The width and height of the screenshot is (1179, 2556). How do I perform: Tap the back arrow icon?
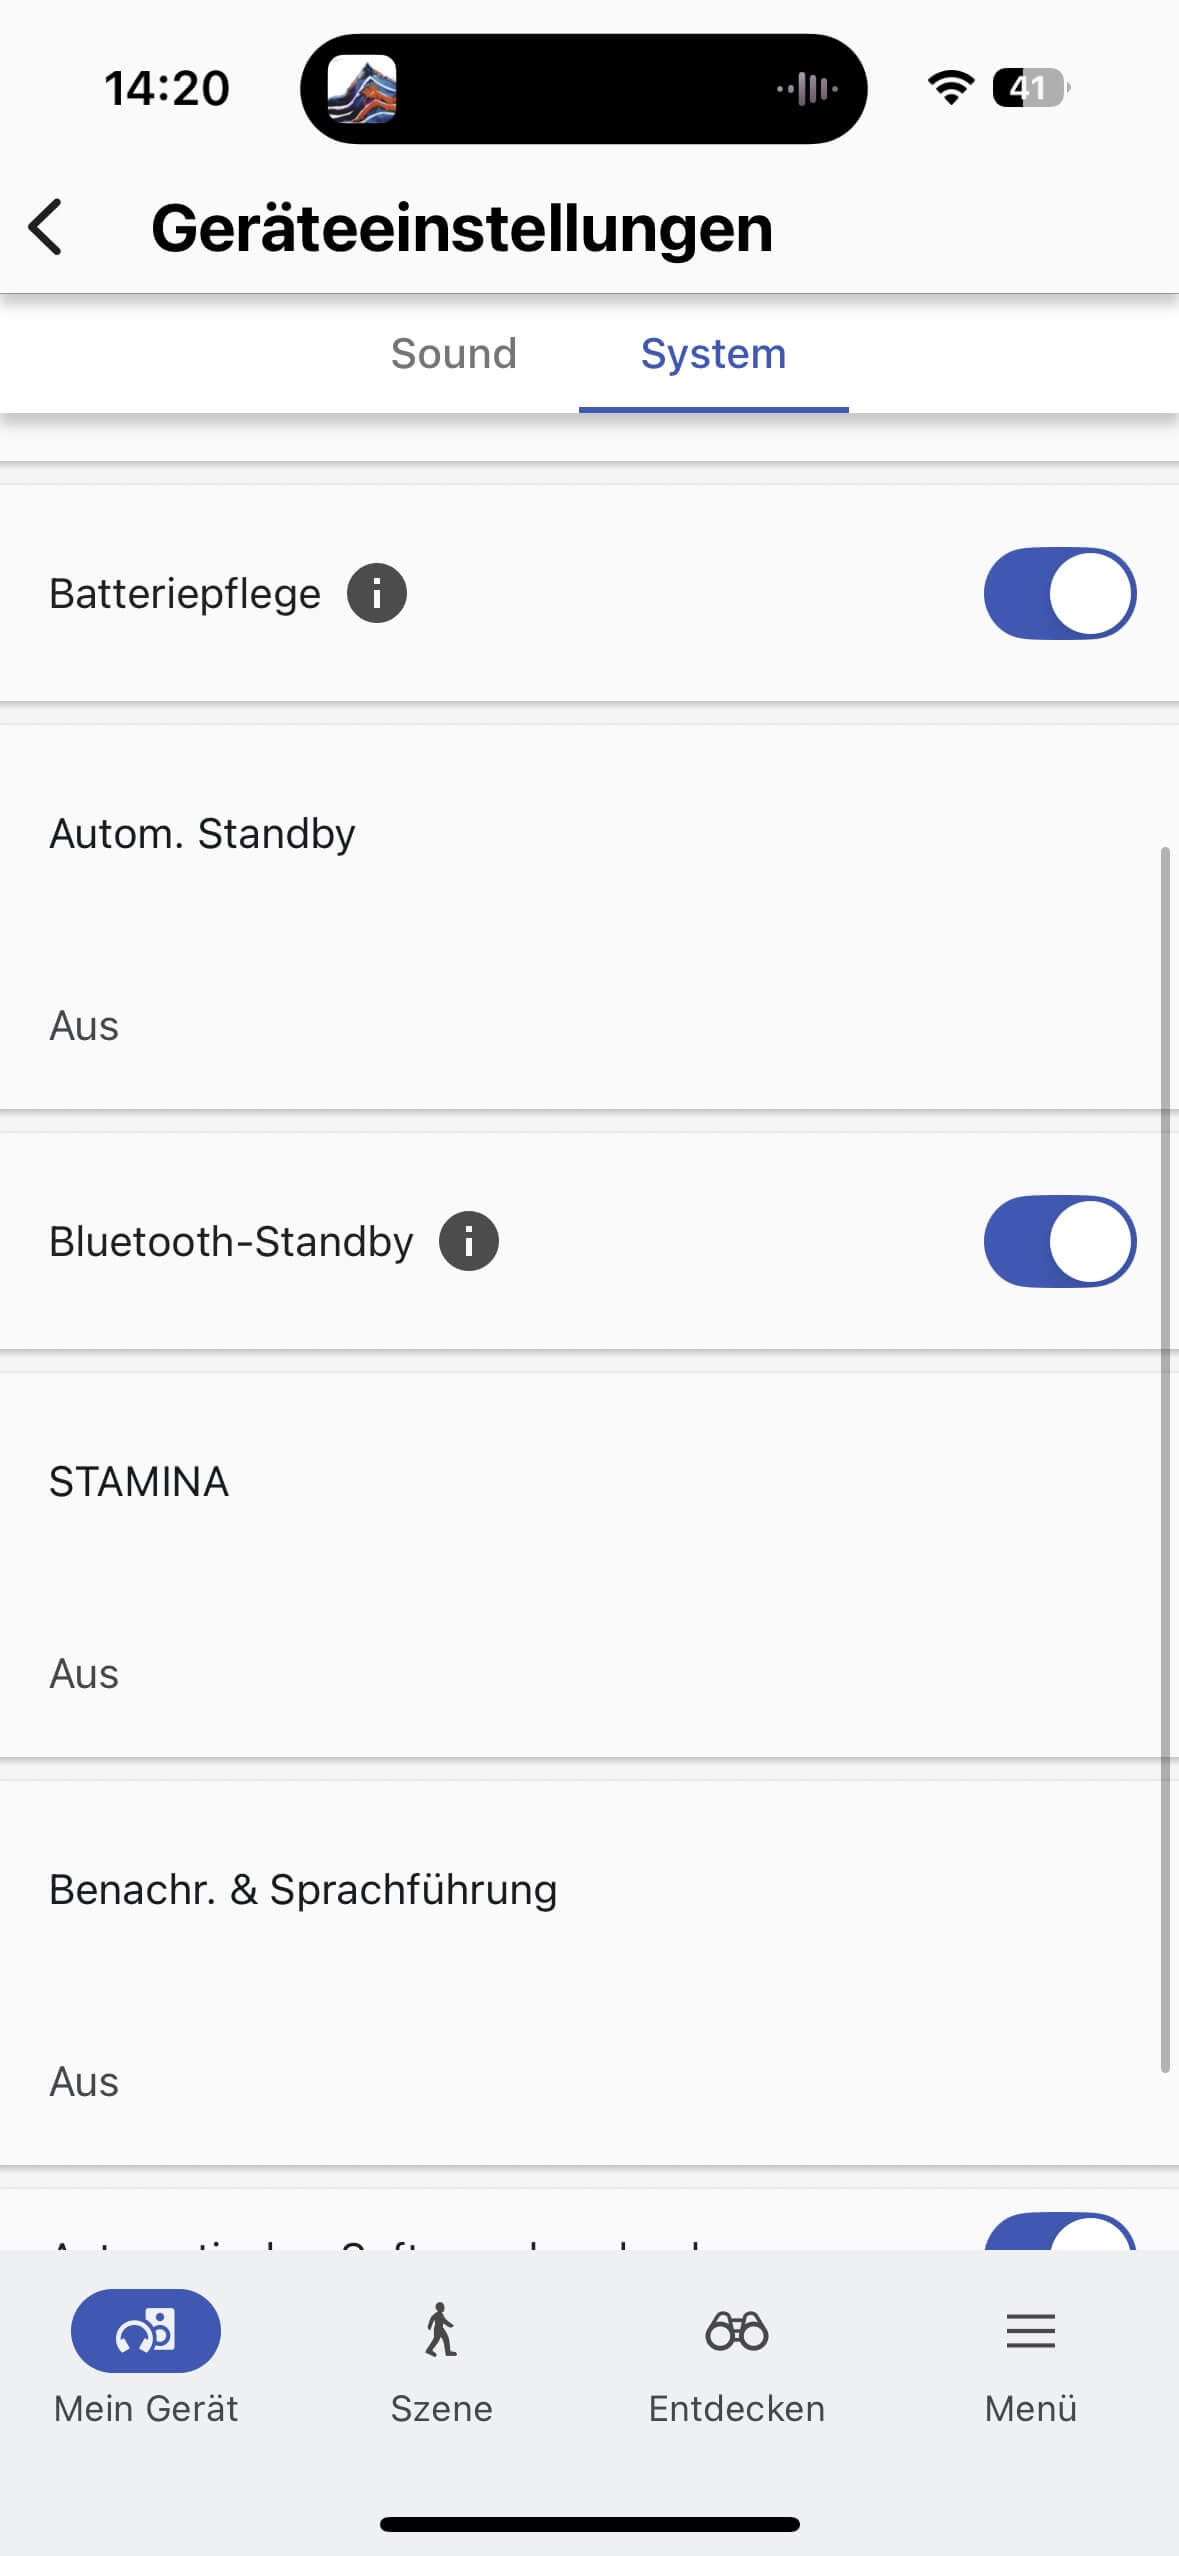click(46, 227)
